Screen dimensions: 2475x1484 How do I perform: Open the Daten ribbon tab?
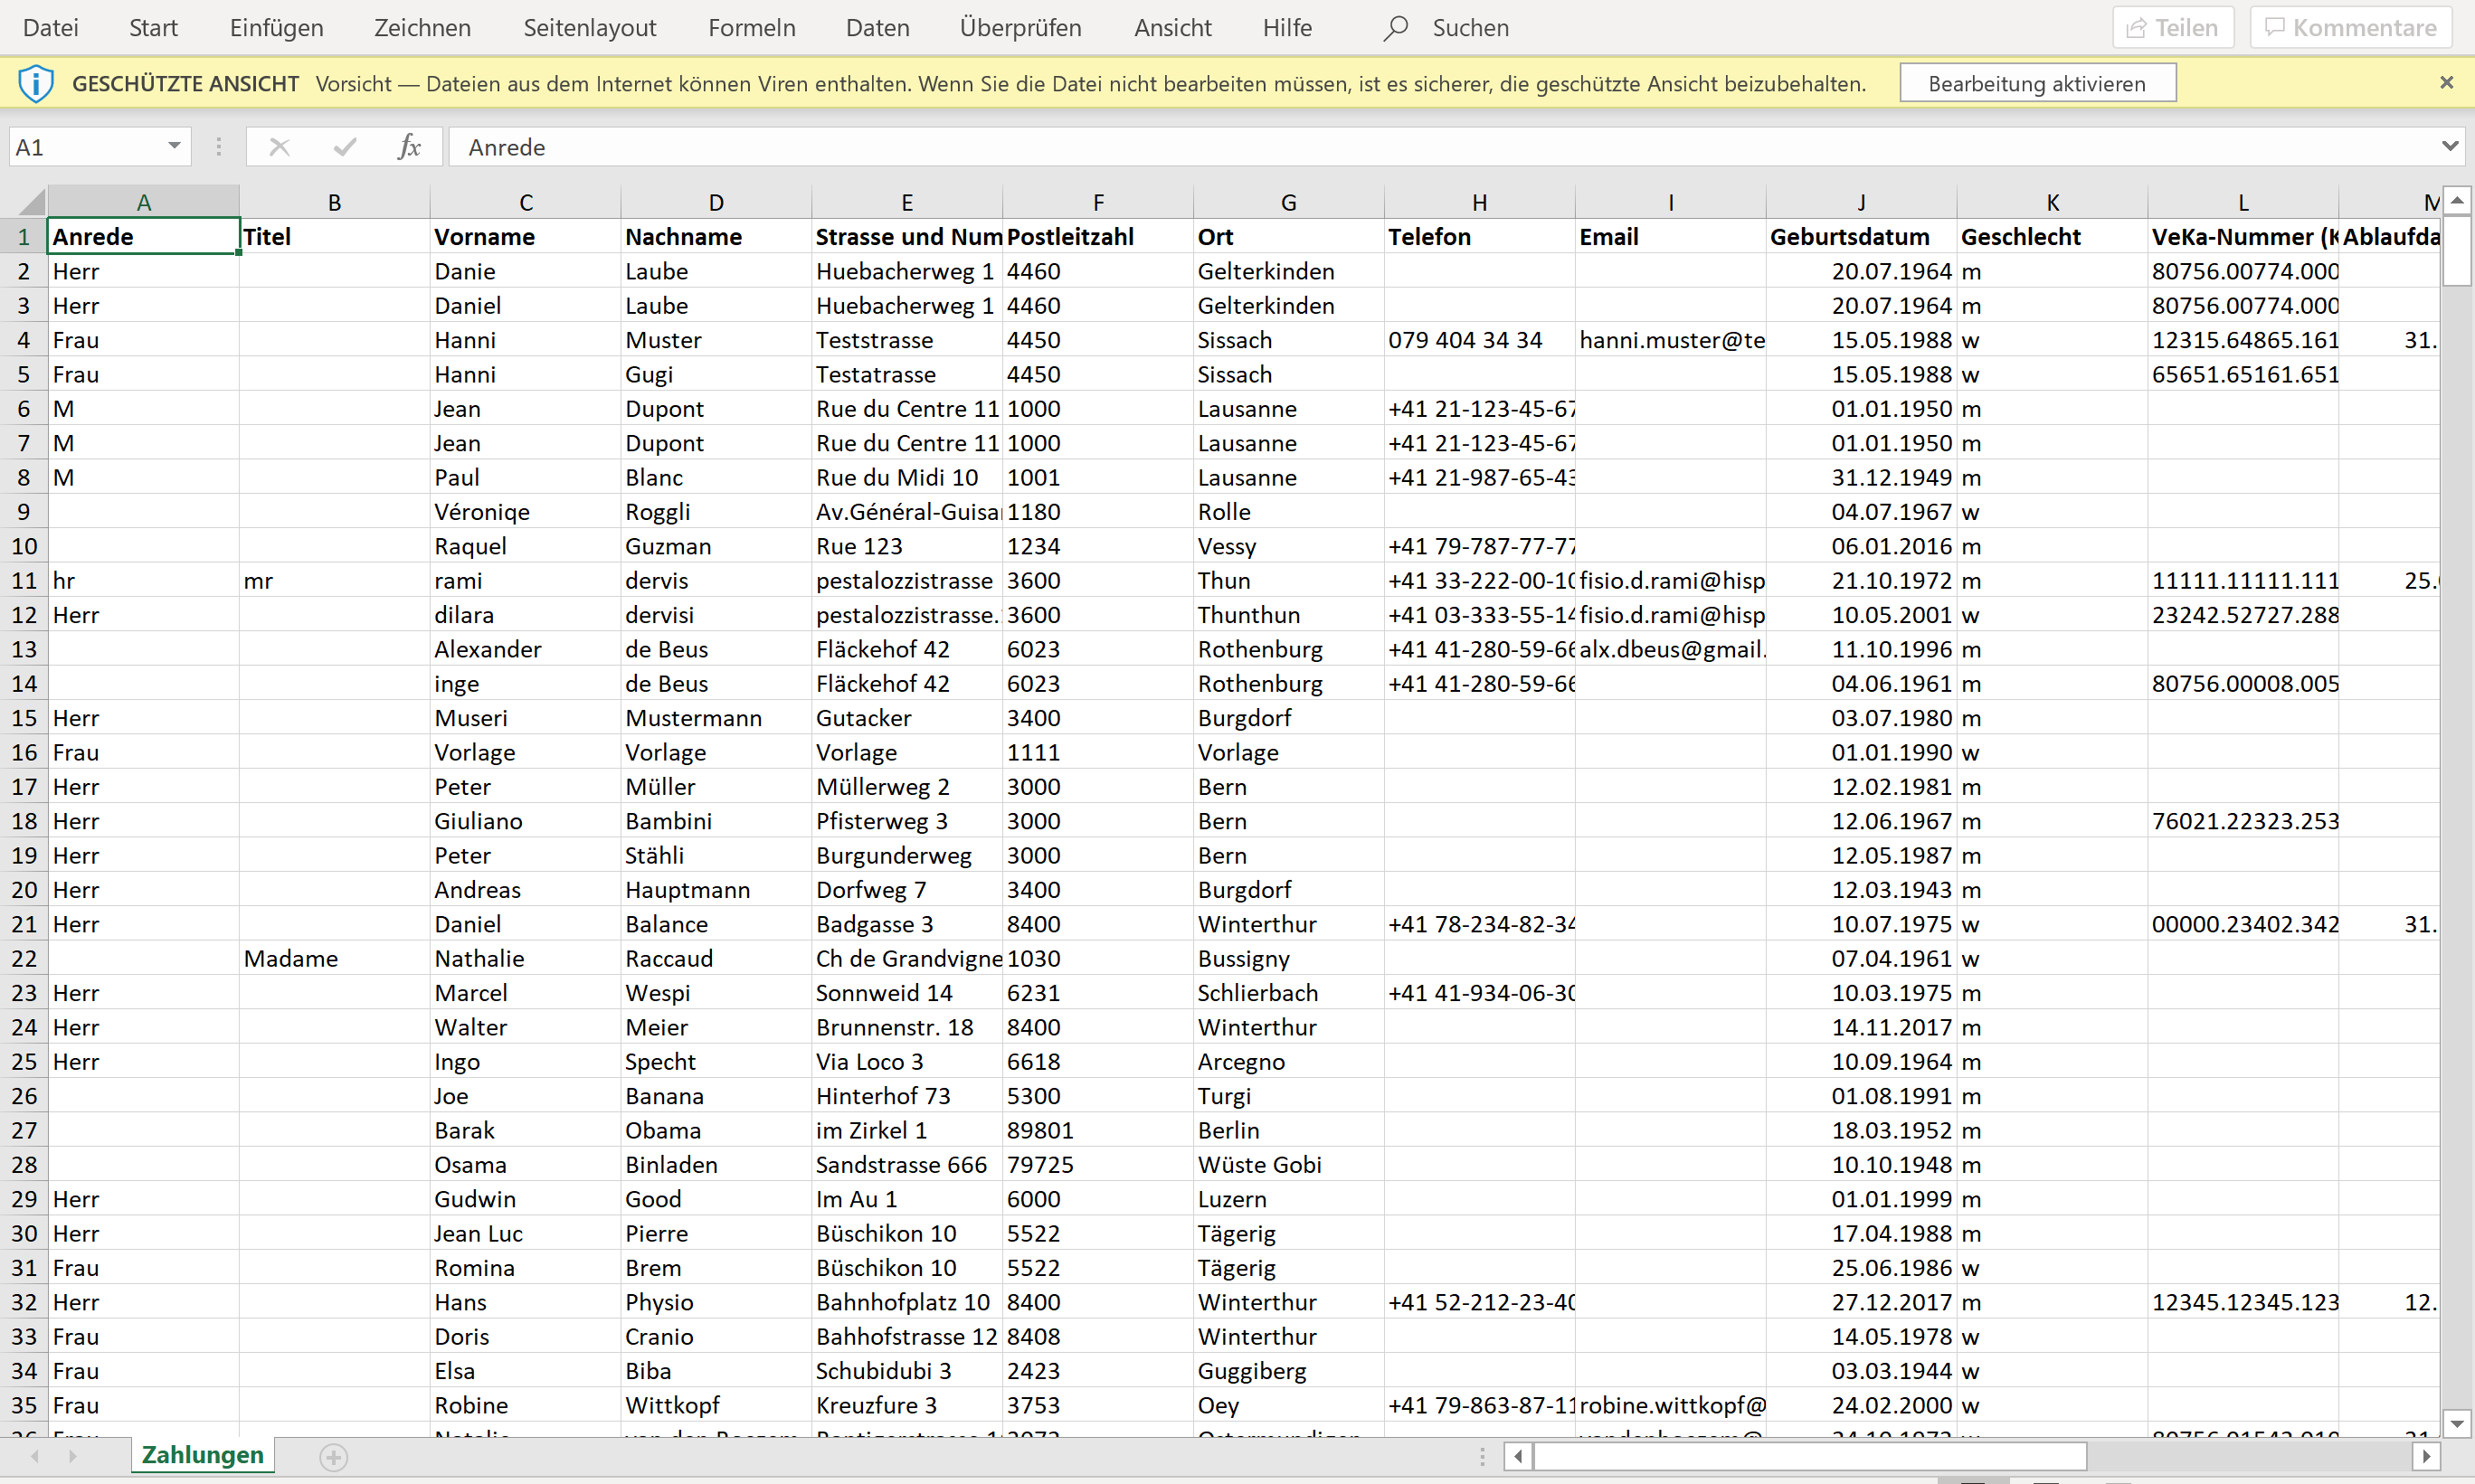[x=878, y=28]
